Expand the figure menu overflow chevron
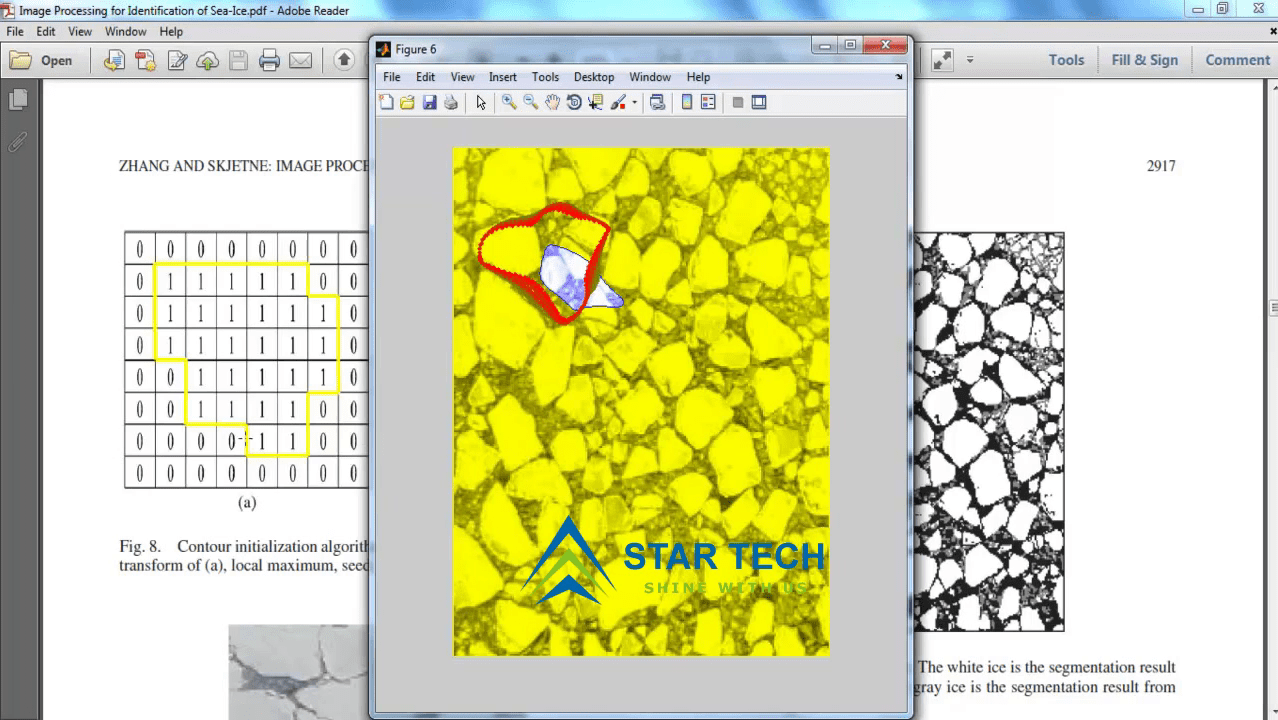The height and width of the screenshot is (720, 1278). (x=897, y=77)
